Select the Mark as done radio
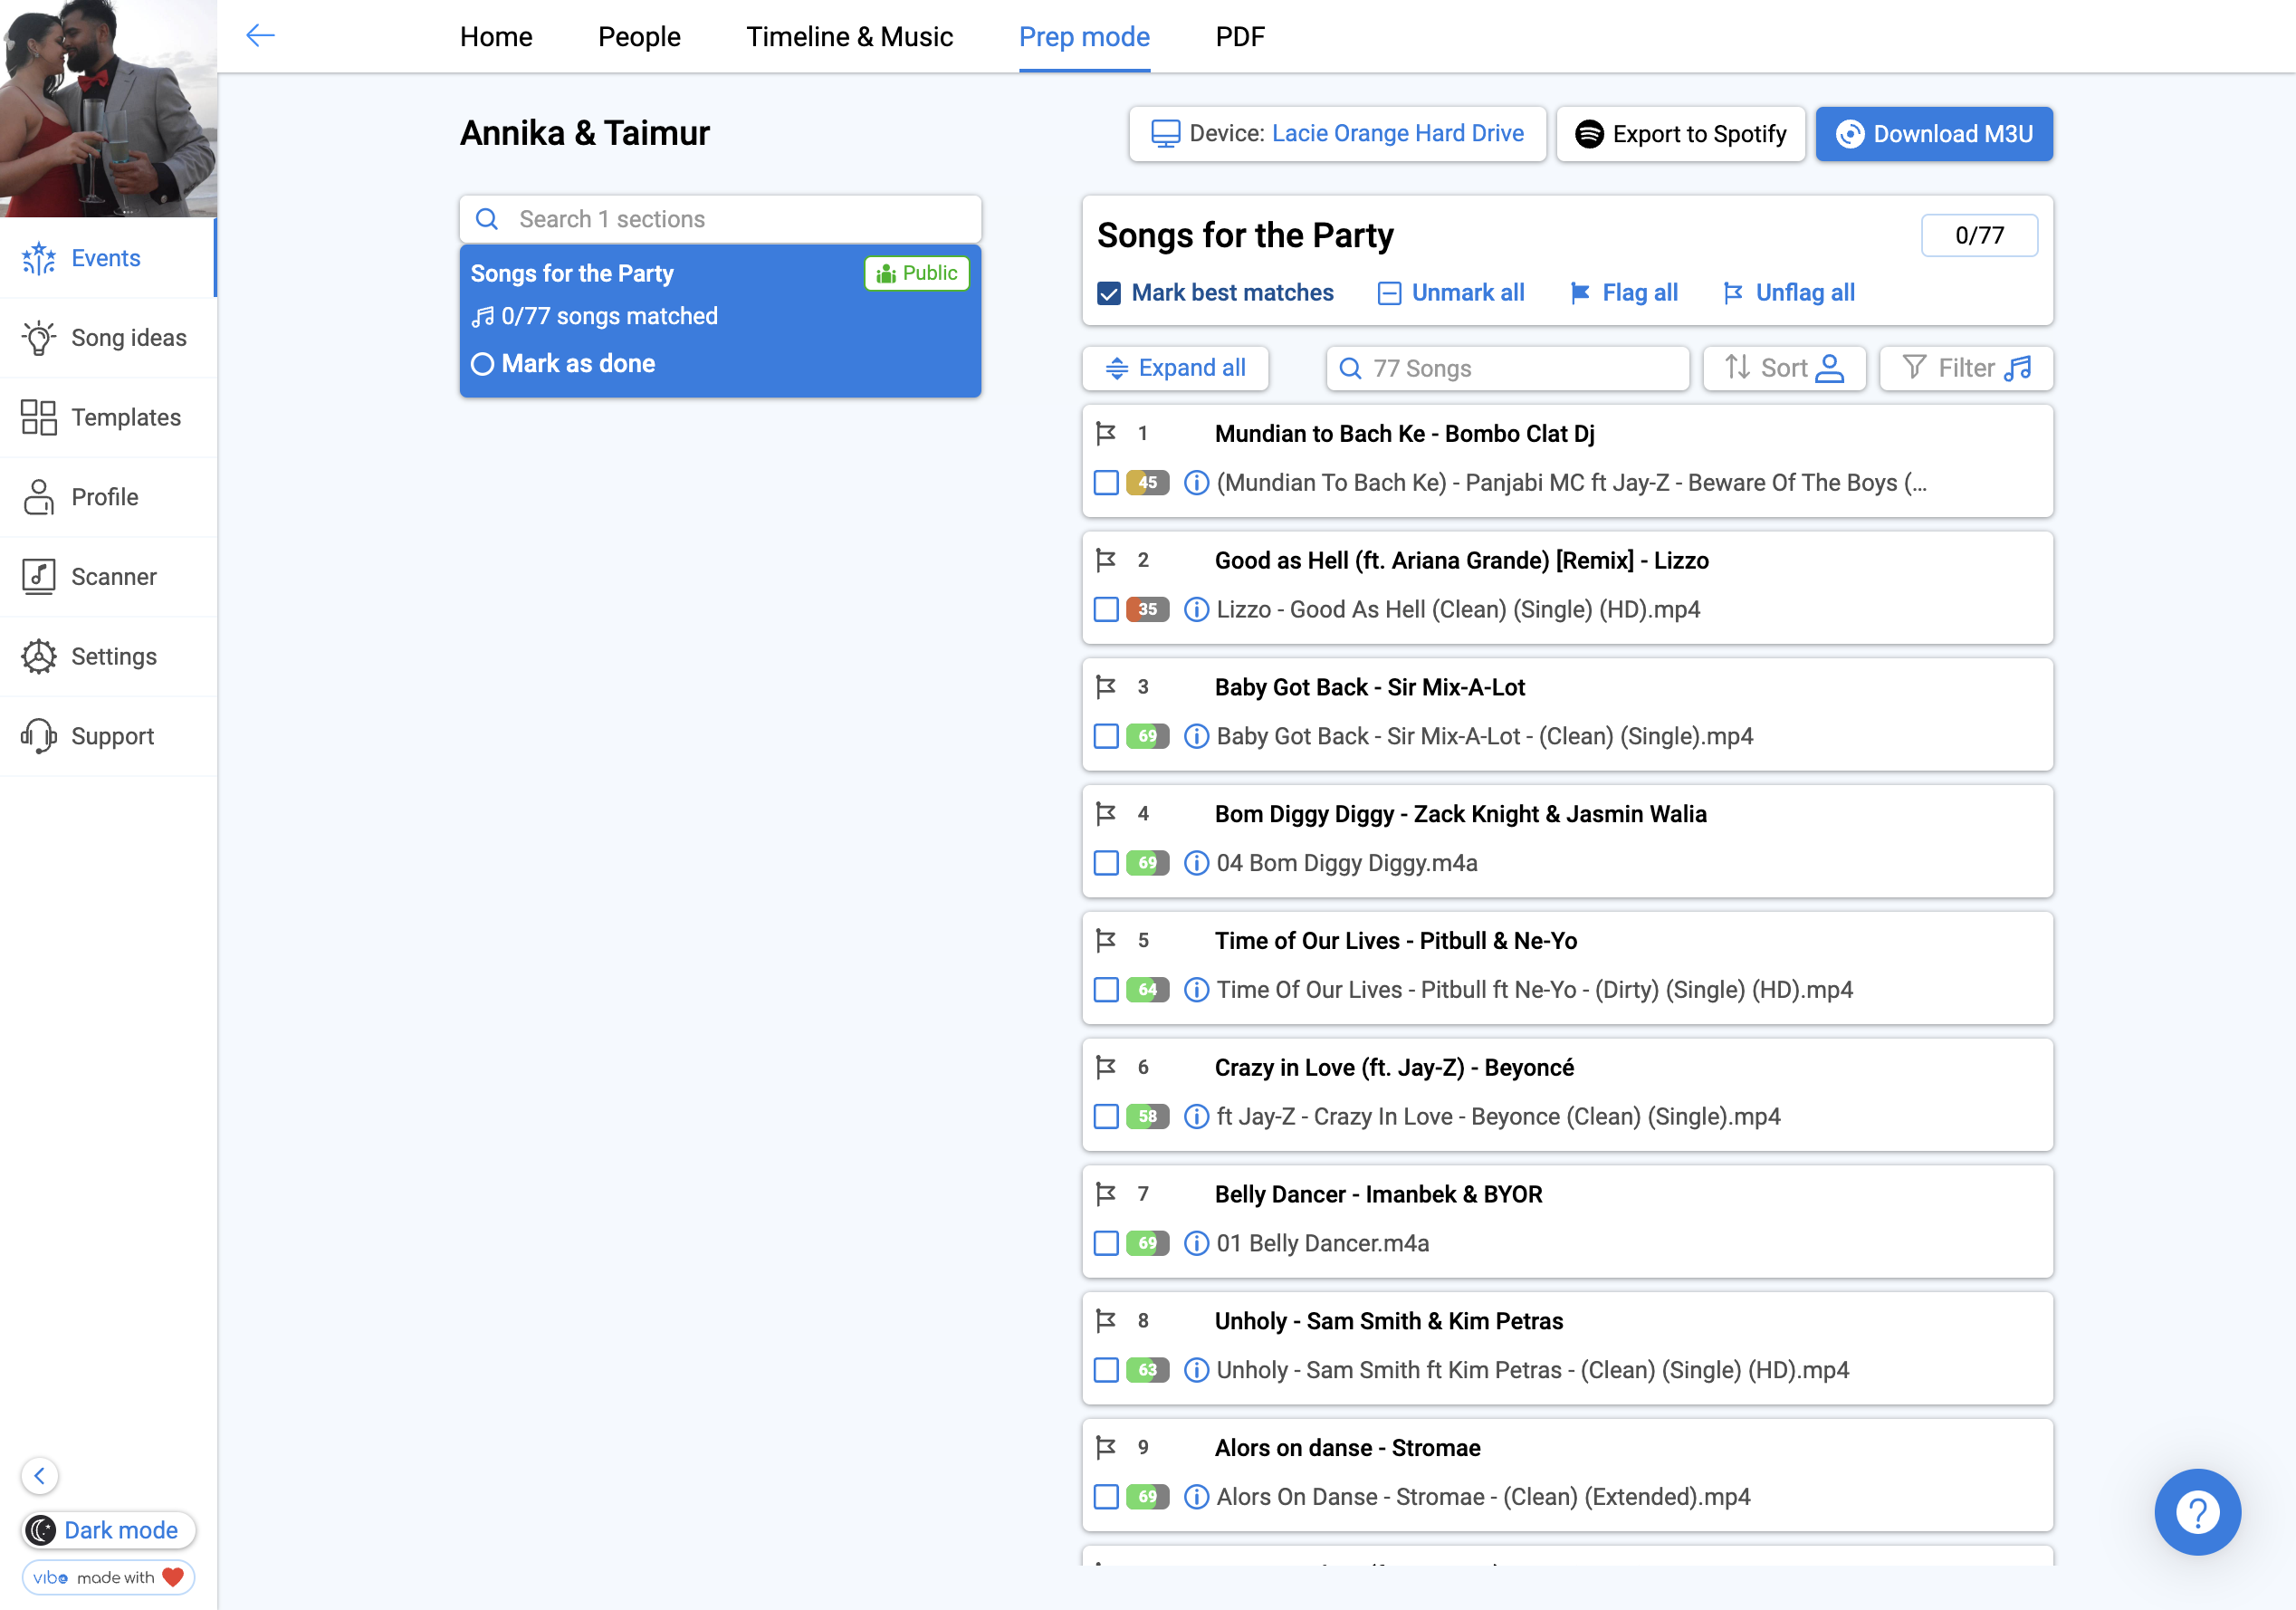 pos(482,364)
